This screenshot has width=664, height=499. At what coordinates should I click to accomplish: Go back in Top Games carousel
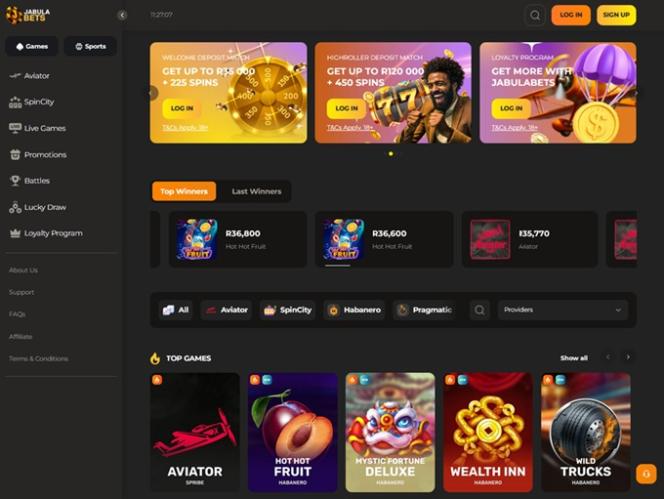[608, 358]
